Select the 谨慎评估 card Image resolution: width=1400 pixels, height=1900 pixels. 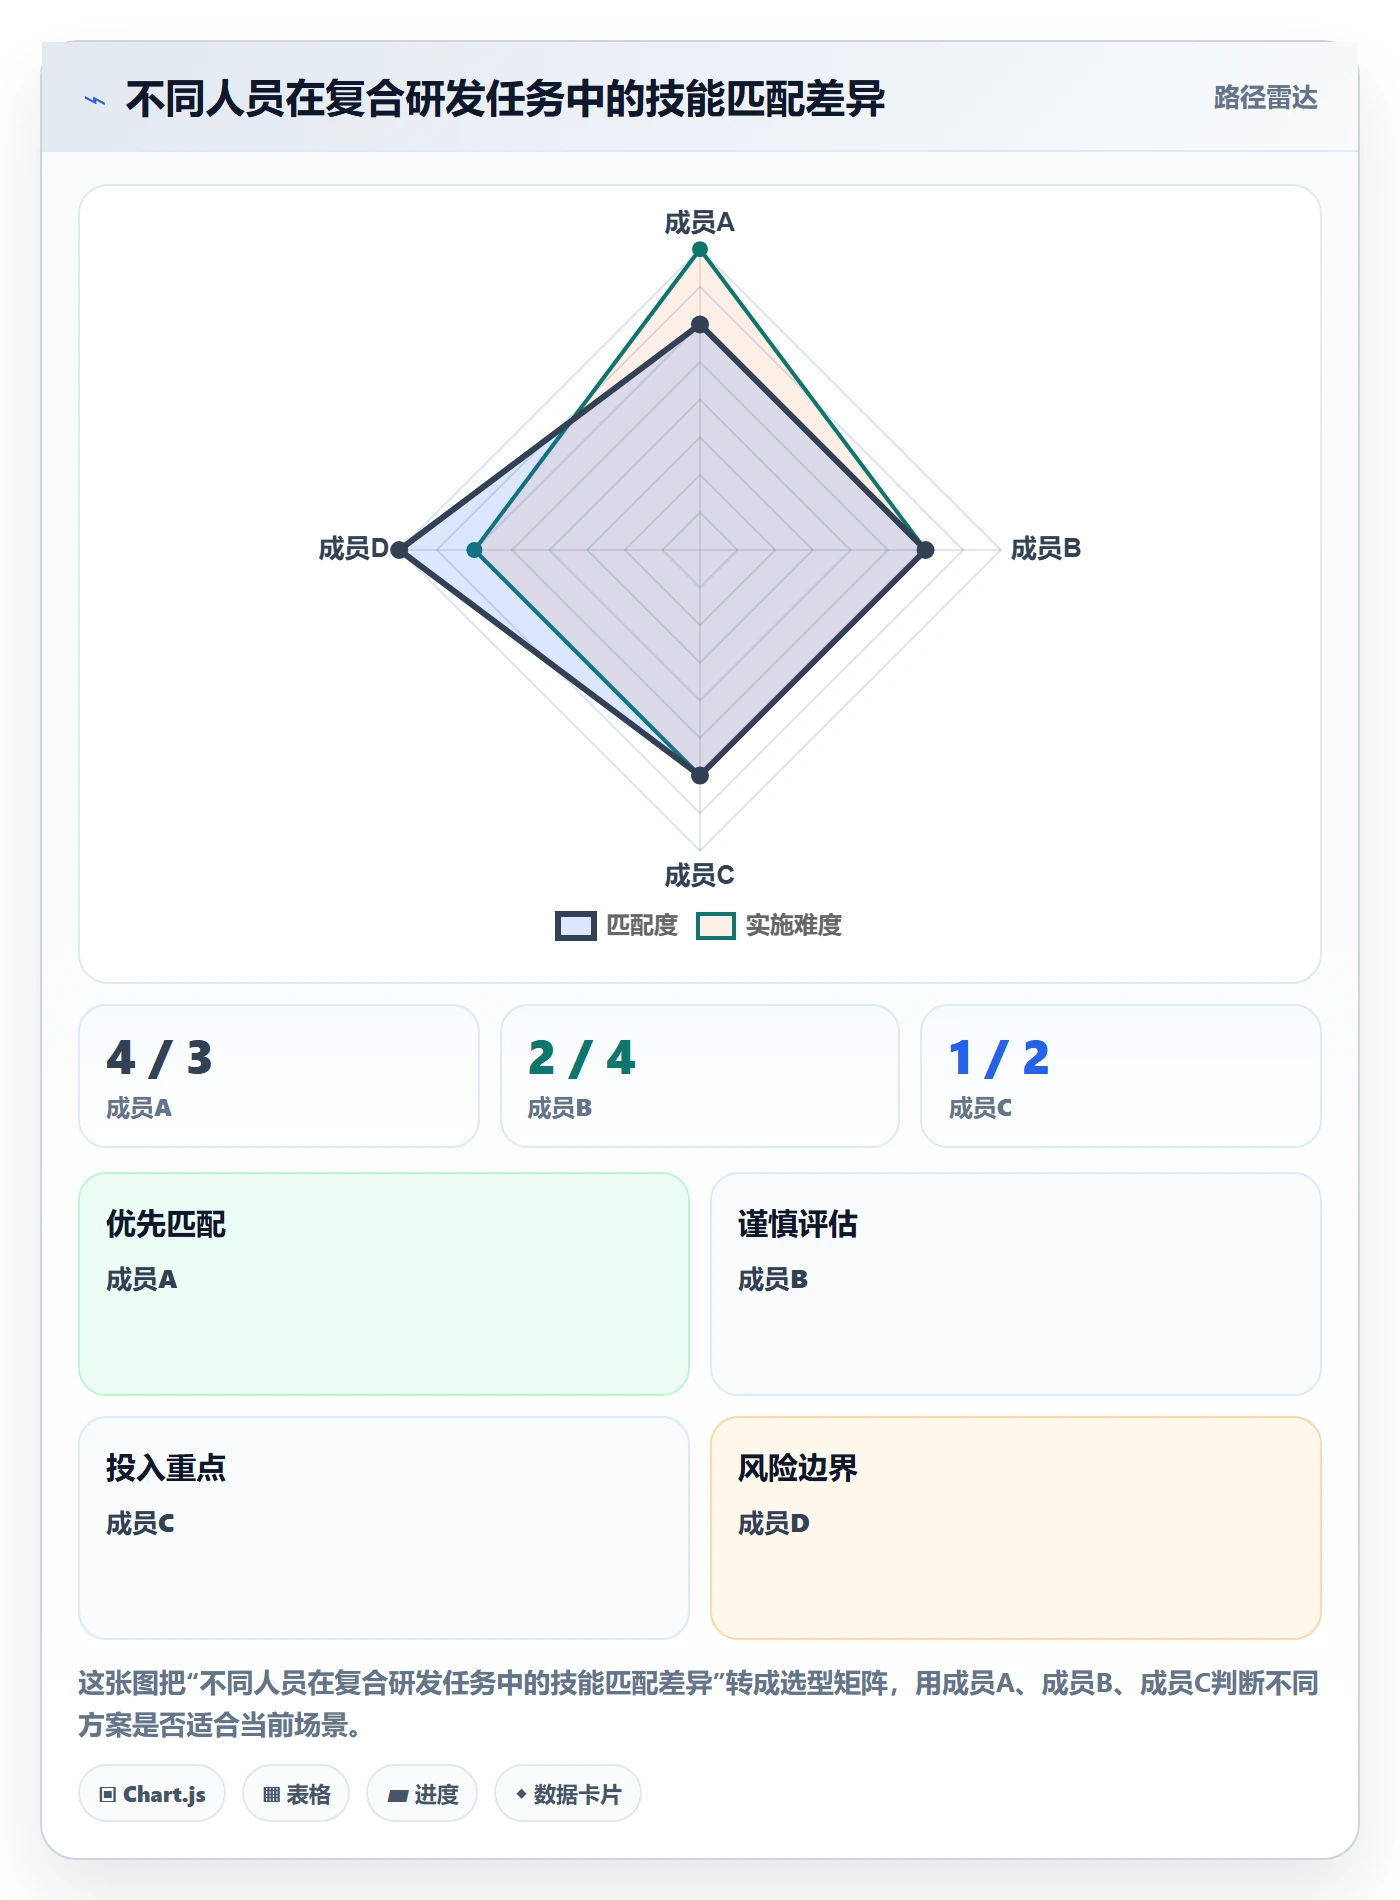tap(1016, 1284)
